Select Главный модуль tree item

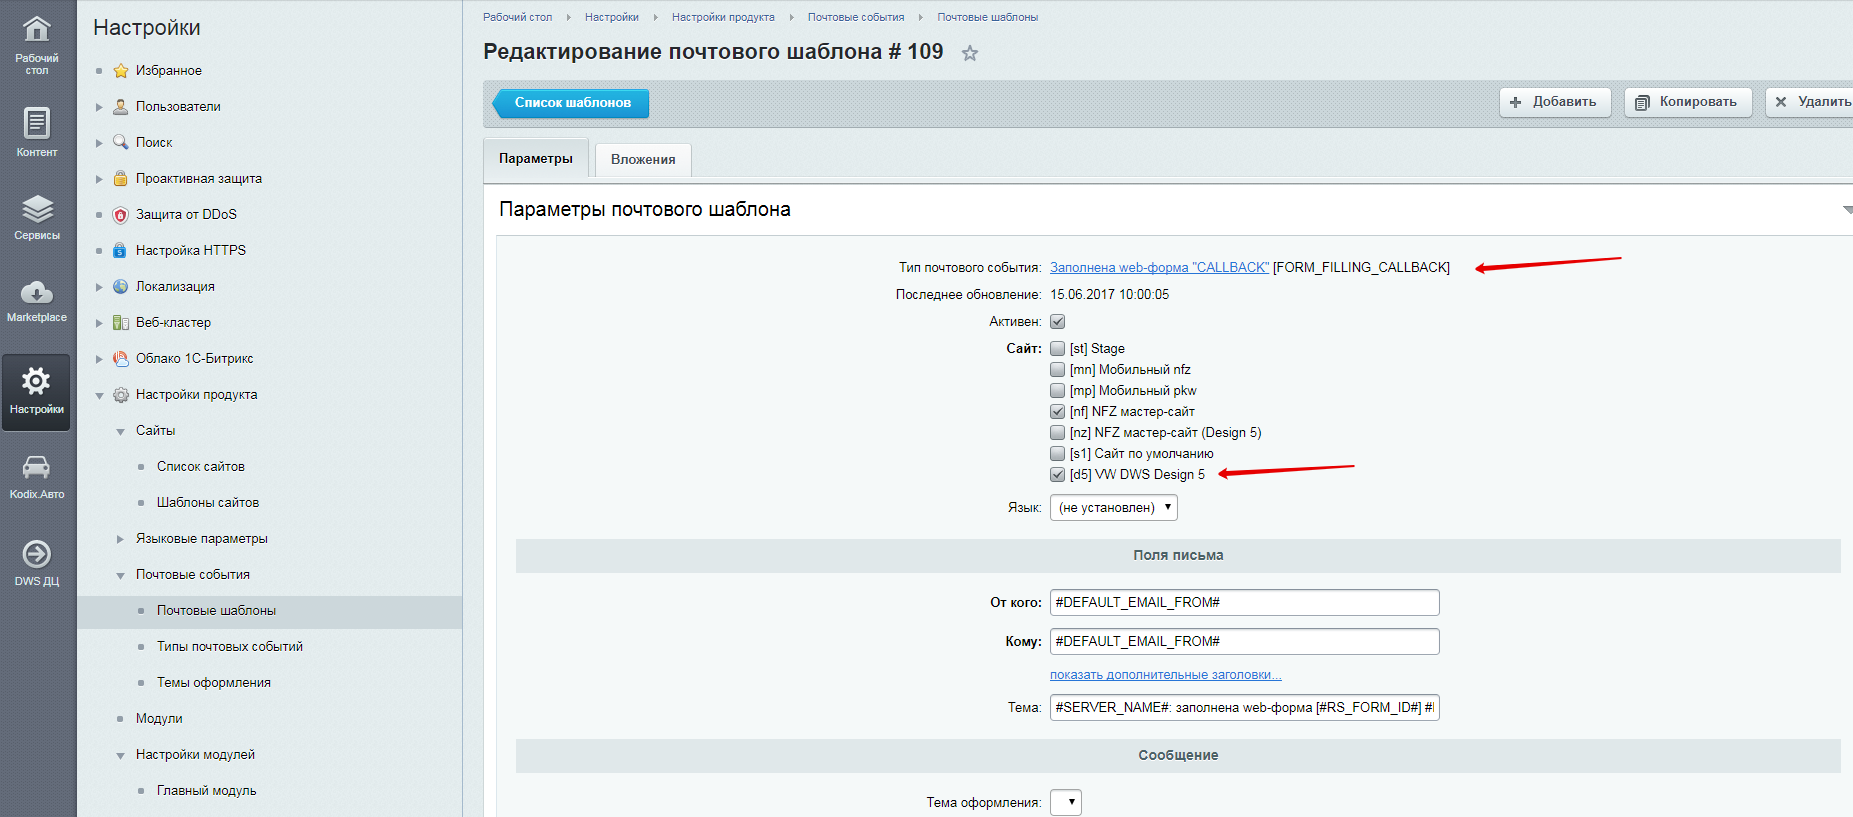point(206,791)
